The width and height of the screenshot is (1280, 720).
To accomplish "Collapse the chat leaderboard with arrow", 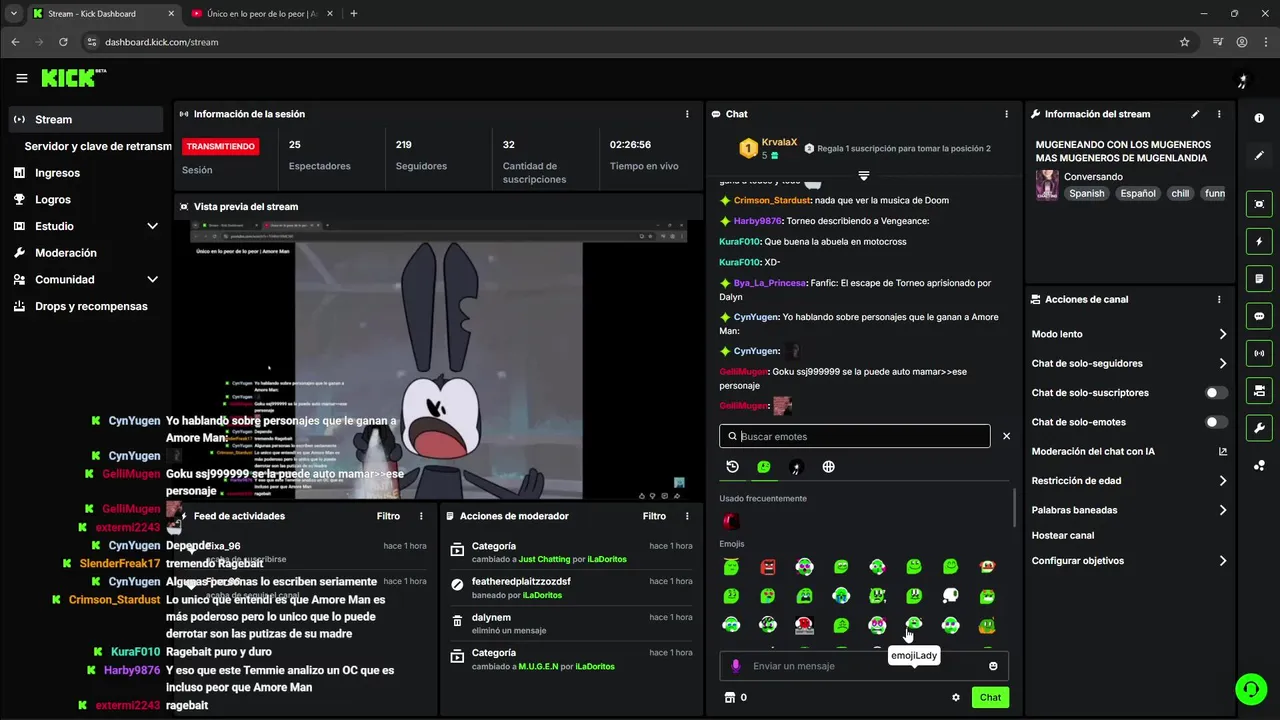I will (864, 175).
